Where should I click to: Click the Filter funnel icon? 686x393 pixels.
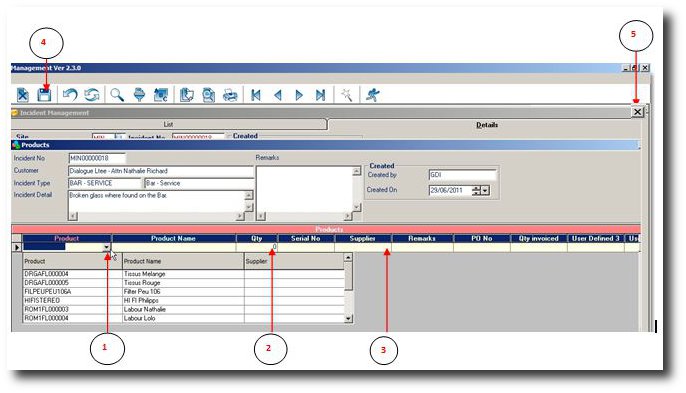coord(139,95)
